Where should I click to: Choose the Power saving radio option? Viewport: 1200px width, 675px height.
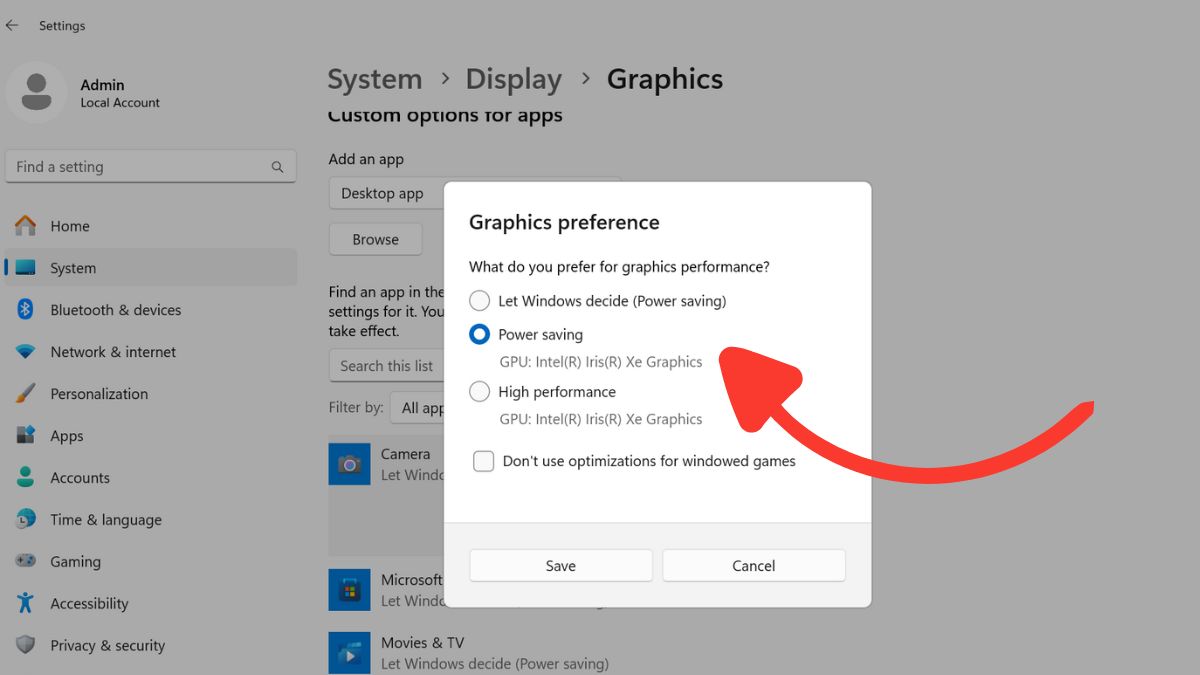[480, 335]
